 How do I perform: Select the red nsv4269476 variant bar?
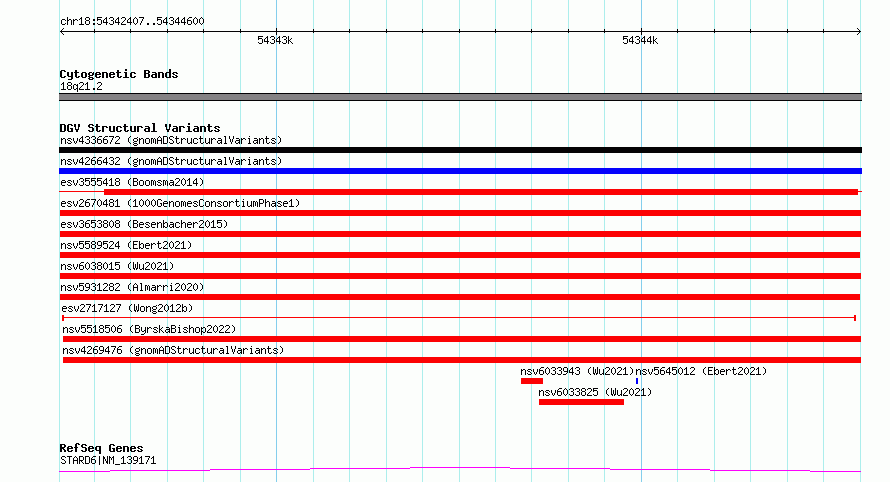(461, 360)
